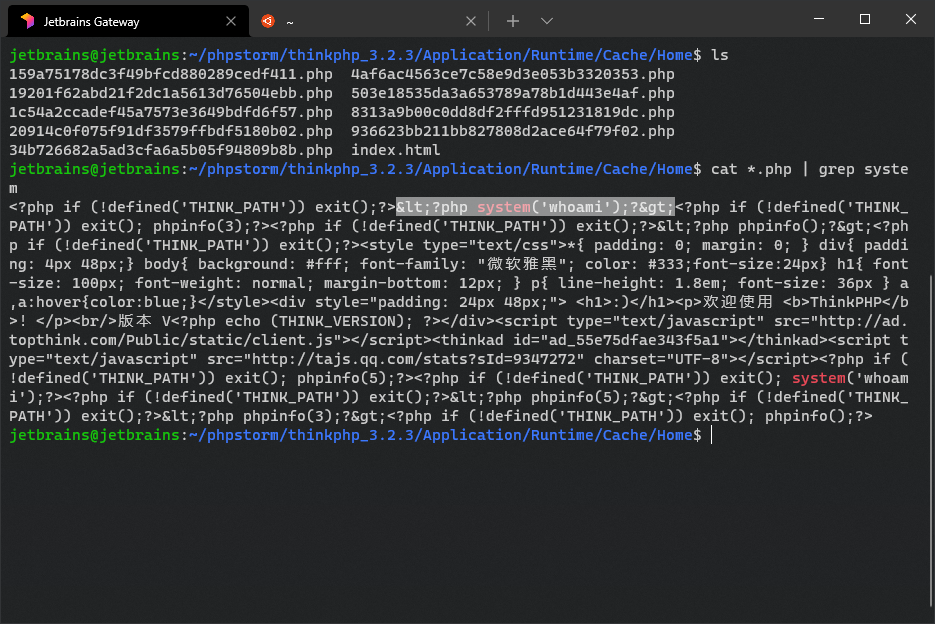Click file 936623bb211bb827808d2ace64f79f02.php

tap(513, 132)
